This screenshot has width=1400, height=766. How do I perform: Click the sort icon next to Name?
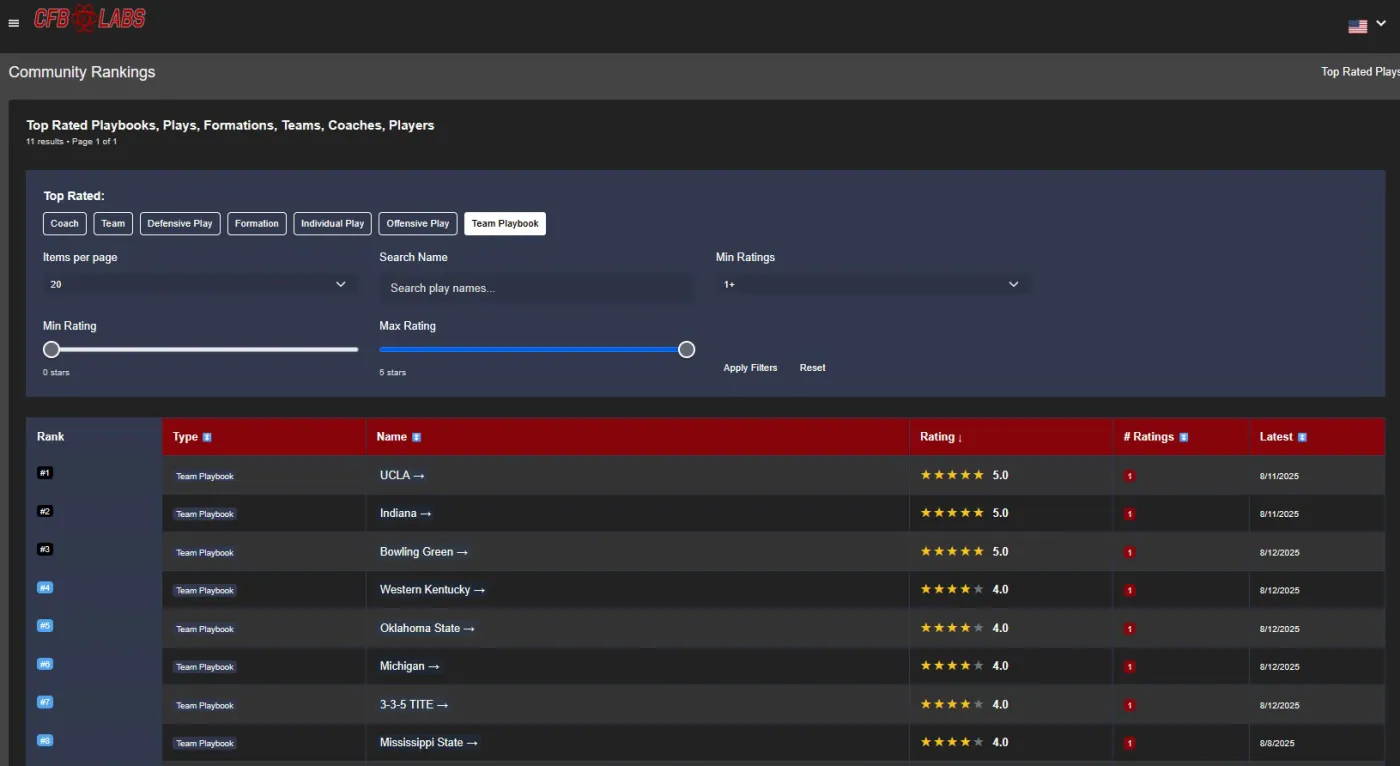tap(417, 437)
